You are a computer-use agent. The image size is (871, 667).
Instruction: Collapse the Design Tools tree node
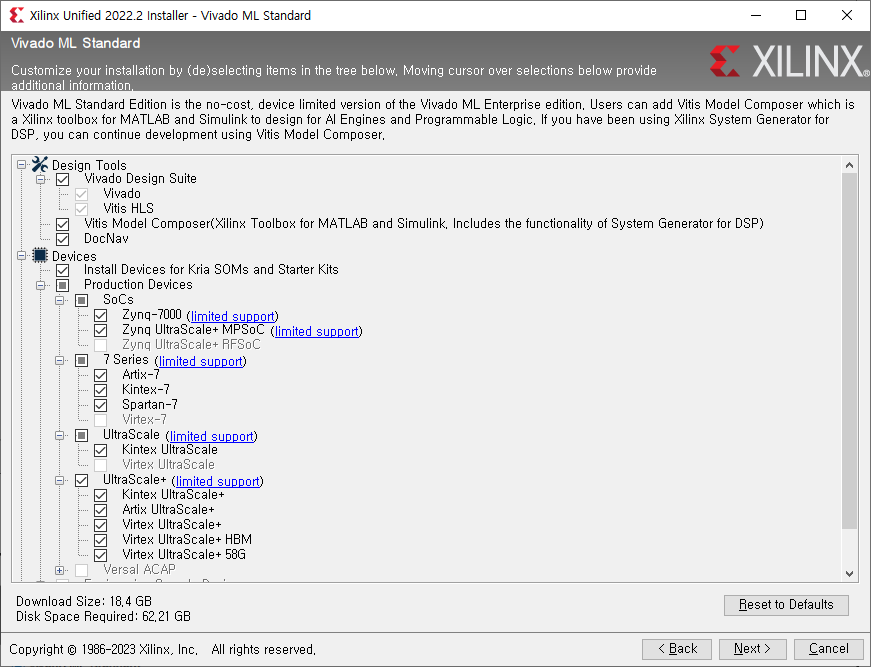coord(22,164)
